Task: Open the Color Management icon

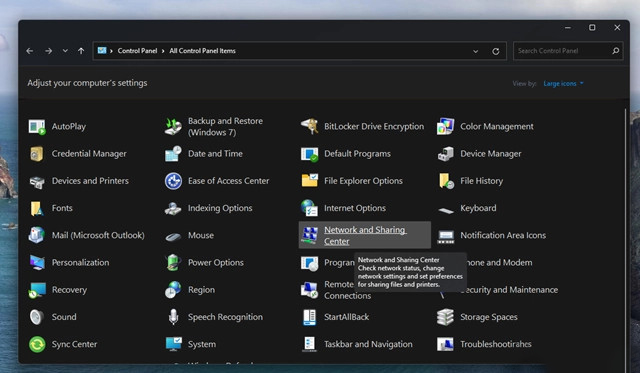Action: pos(445,127)
